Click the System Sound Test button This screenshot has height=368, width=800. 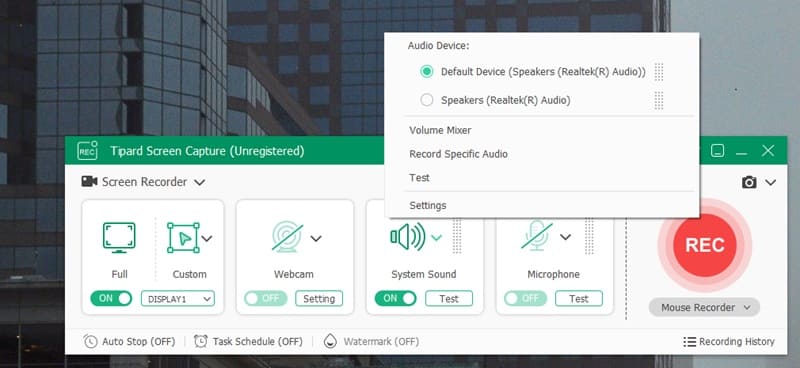(x=449, y=299)
